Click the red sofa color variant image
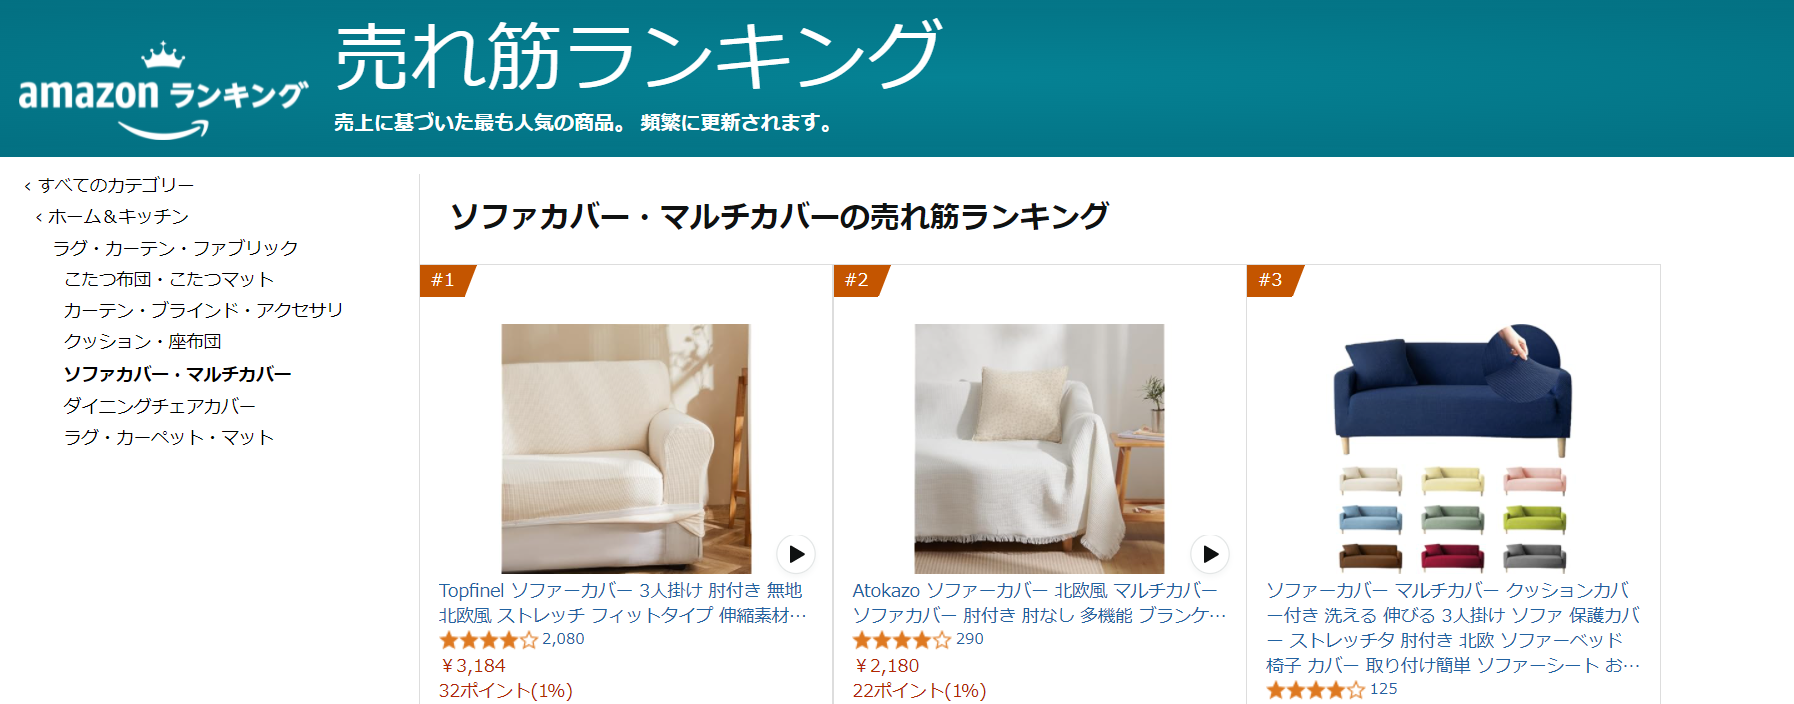This screenshot has width=1794, height=704. (x=1453, y=556)
